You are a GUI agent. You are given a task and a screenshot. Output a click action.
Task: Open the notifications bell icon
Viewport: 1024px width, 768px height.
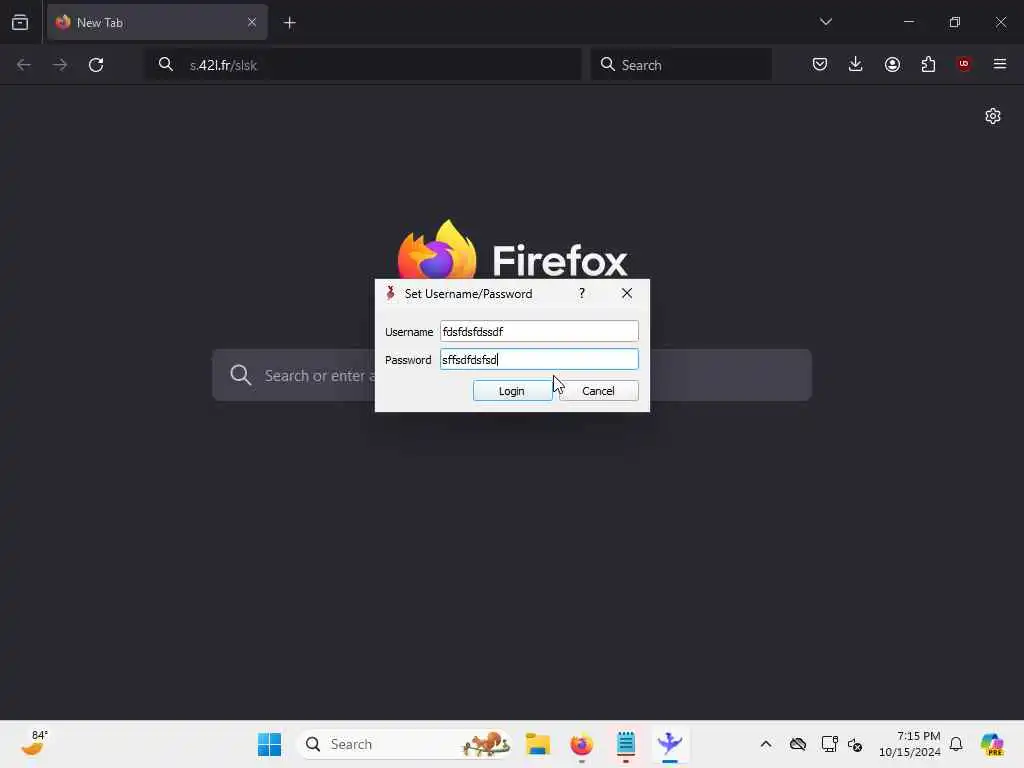click(956, 744)
